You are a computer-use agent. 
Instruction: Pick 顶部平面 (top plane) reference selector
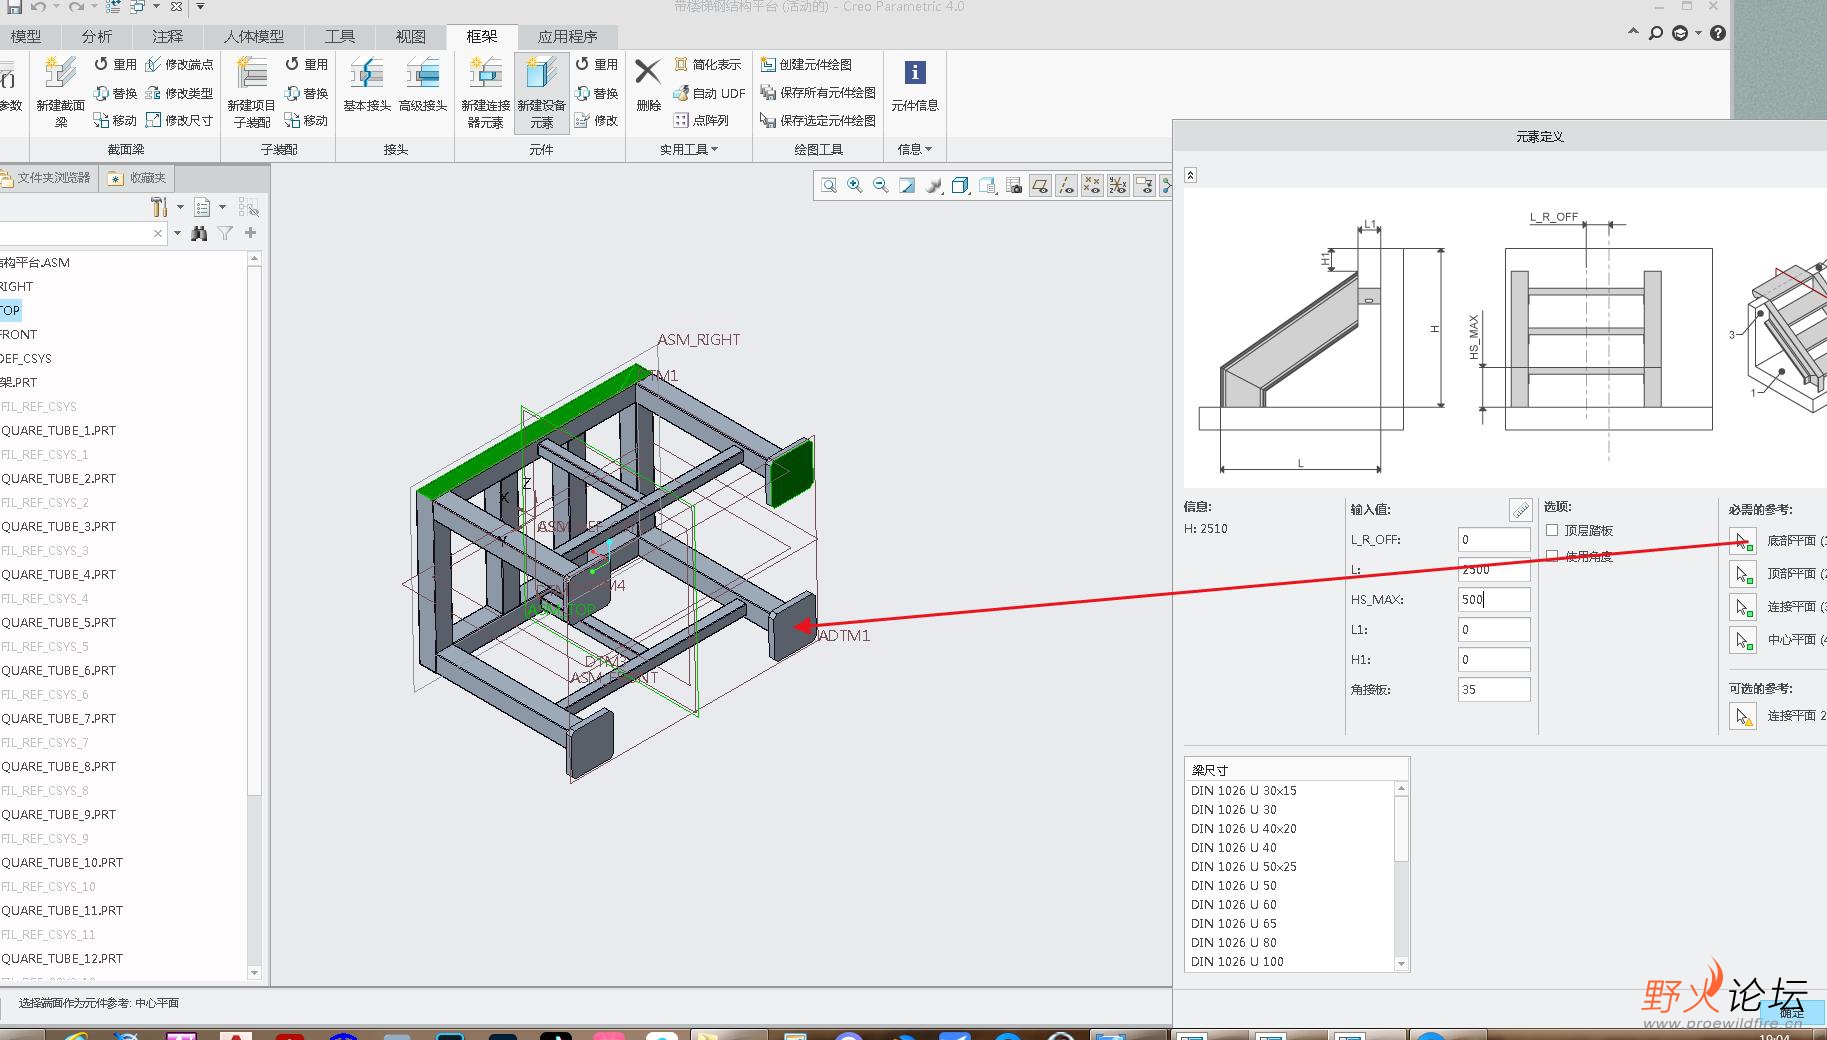pyautogui.click(x=1743, y=574)
